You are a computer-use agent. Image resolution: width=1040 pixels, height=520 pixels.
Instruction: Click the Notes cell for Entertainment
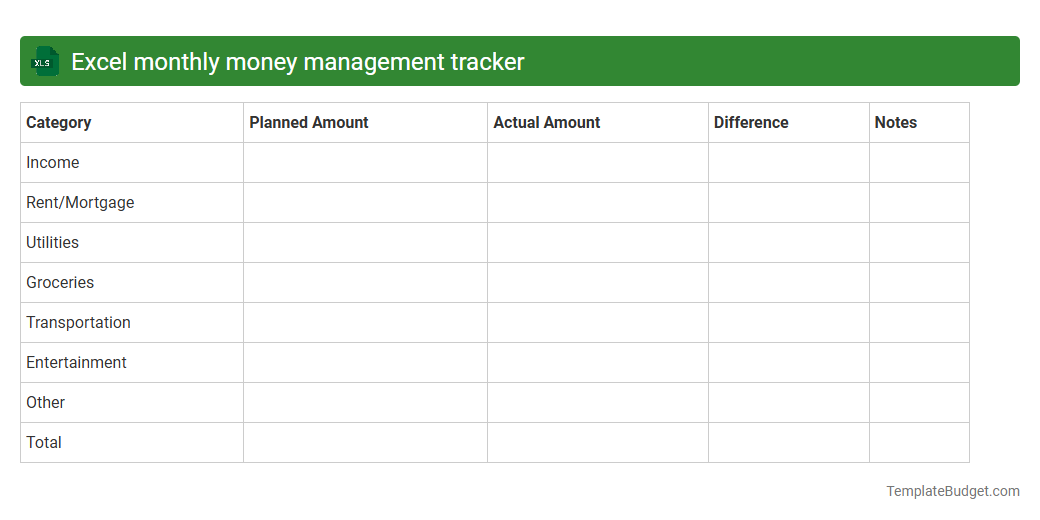[919, 363]
